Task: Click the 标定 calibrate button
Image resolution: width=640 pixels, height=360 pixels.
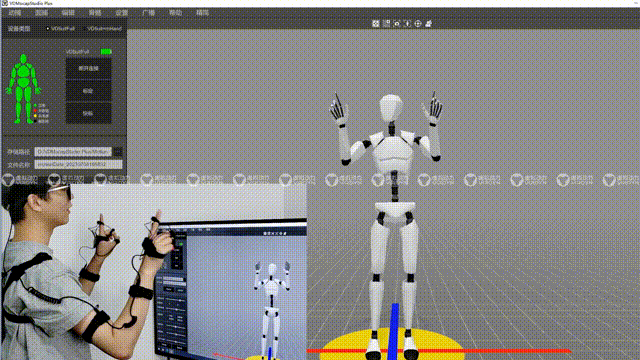Action: (88, 91)
